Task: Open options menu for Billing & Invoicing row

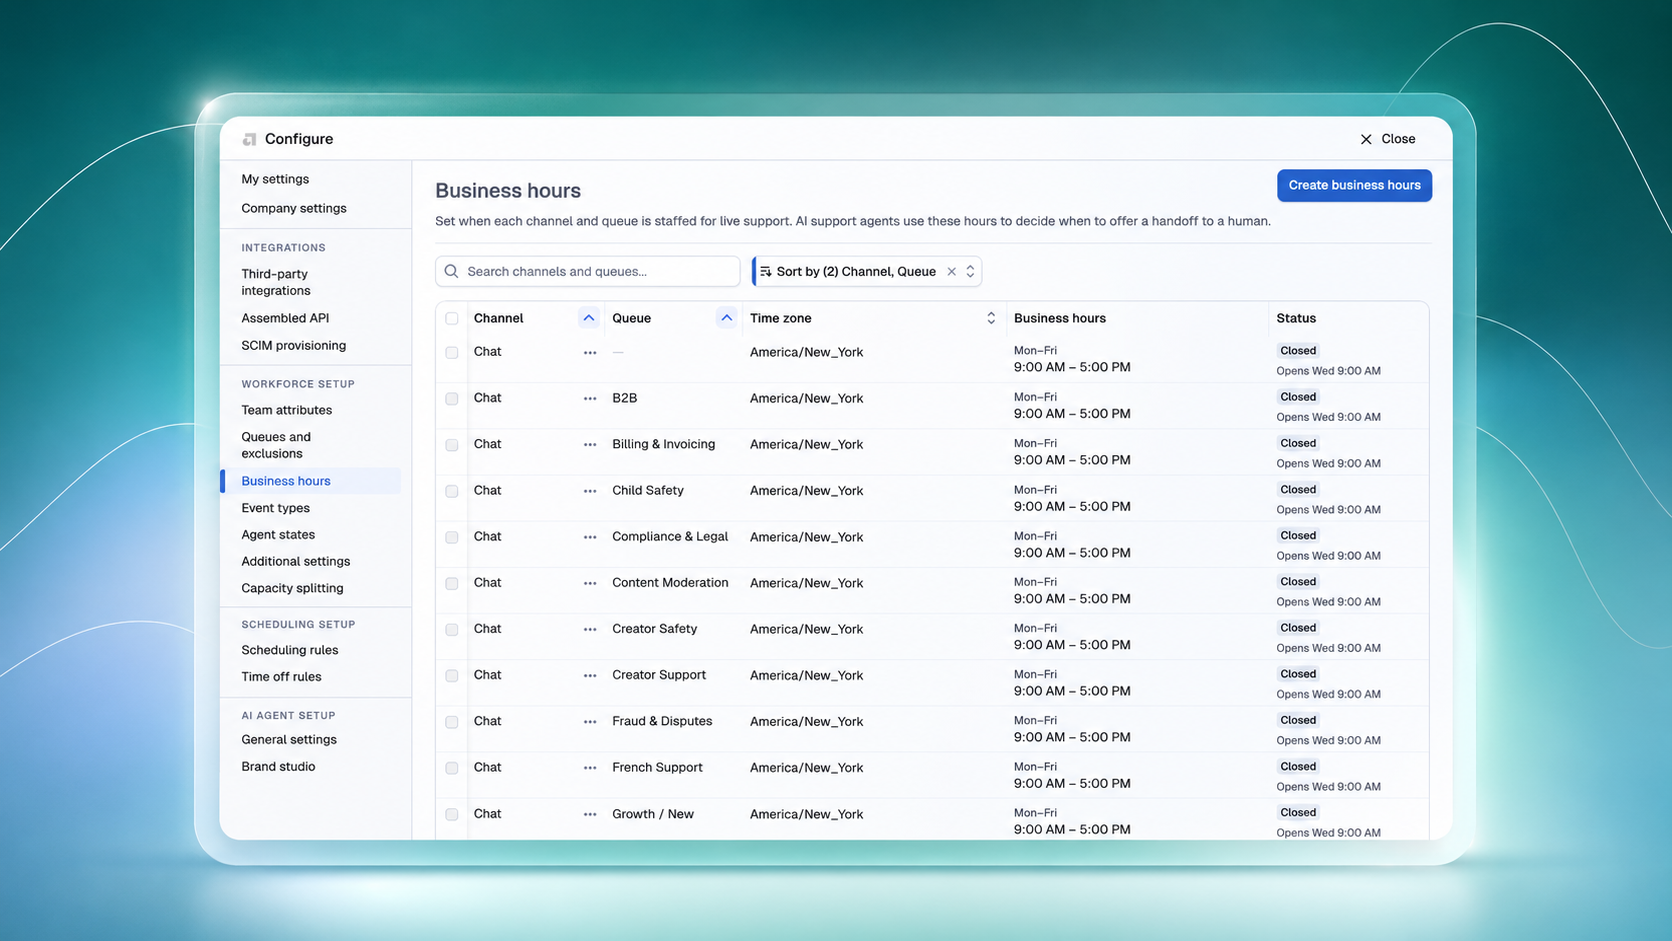Action: pyautogui.click(x=590, y=445)
